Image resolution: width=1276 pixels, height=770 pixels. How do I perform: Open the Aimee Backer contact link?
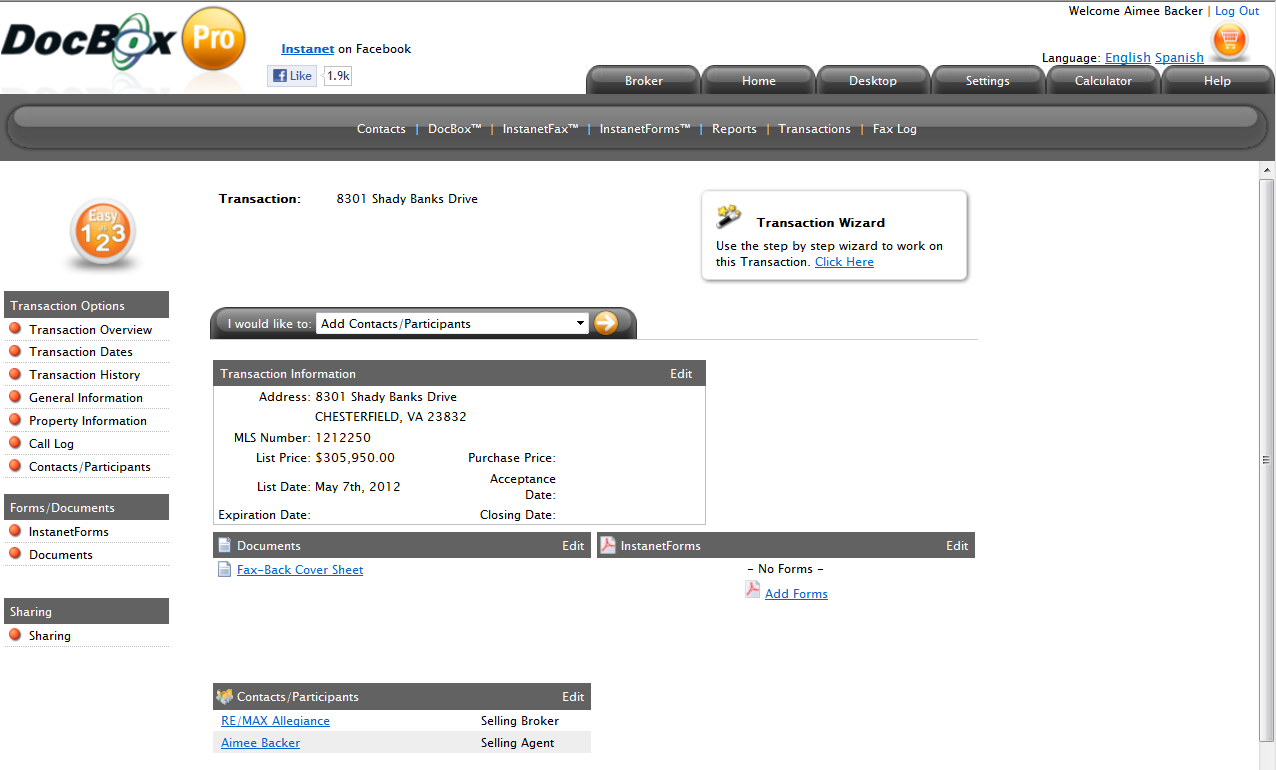point(260,743)
